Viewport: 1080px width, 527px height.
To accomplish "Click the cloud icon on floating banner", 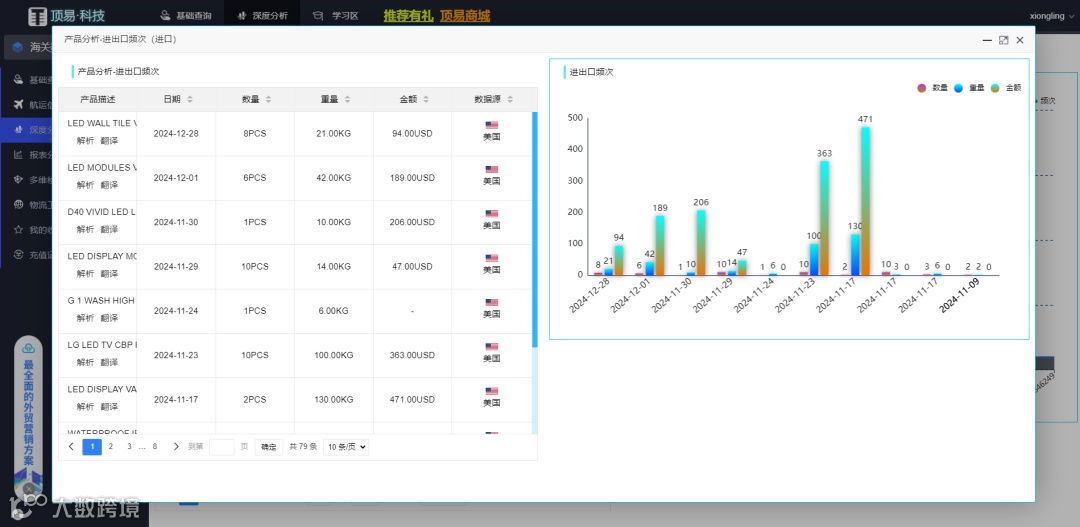I will click(28, 349).
